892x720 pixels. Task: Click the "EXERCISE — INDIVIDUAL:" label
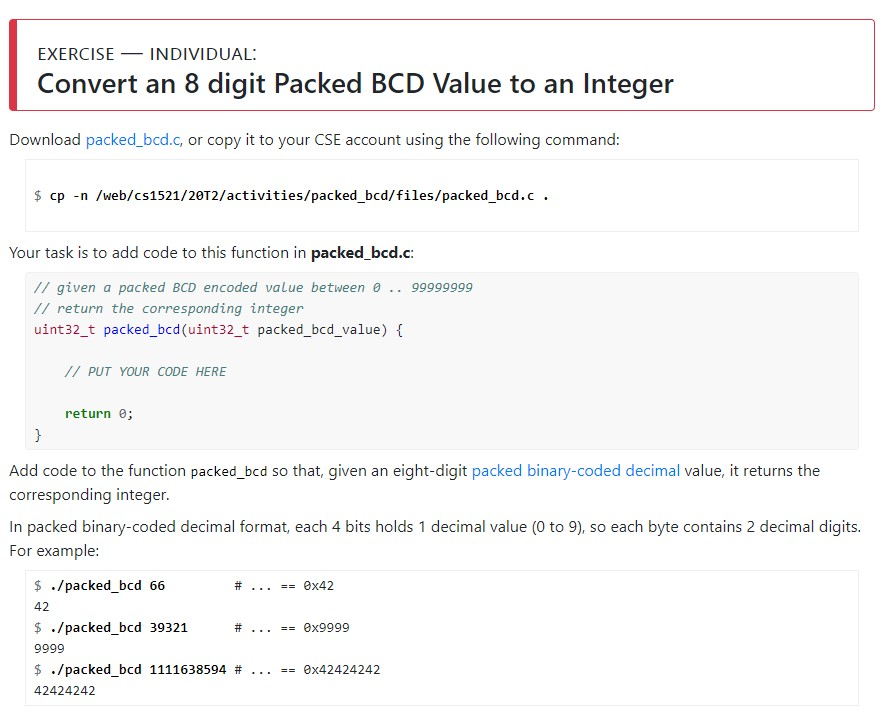[x=147, y=54]
